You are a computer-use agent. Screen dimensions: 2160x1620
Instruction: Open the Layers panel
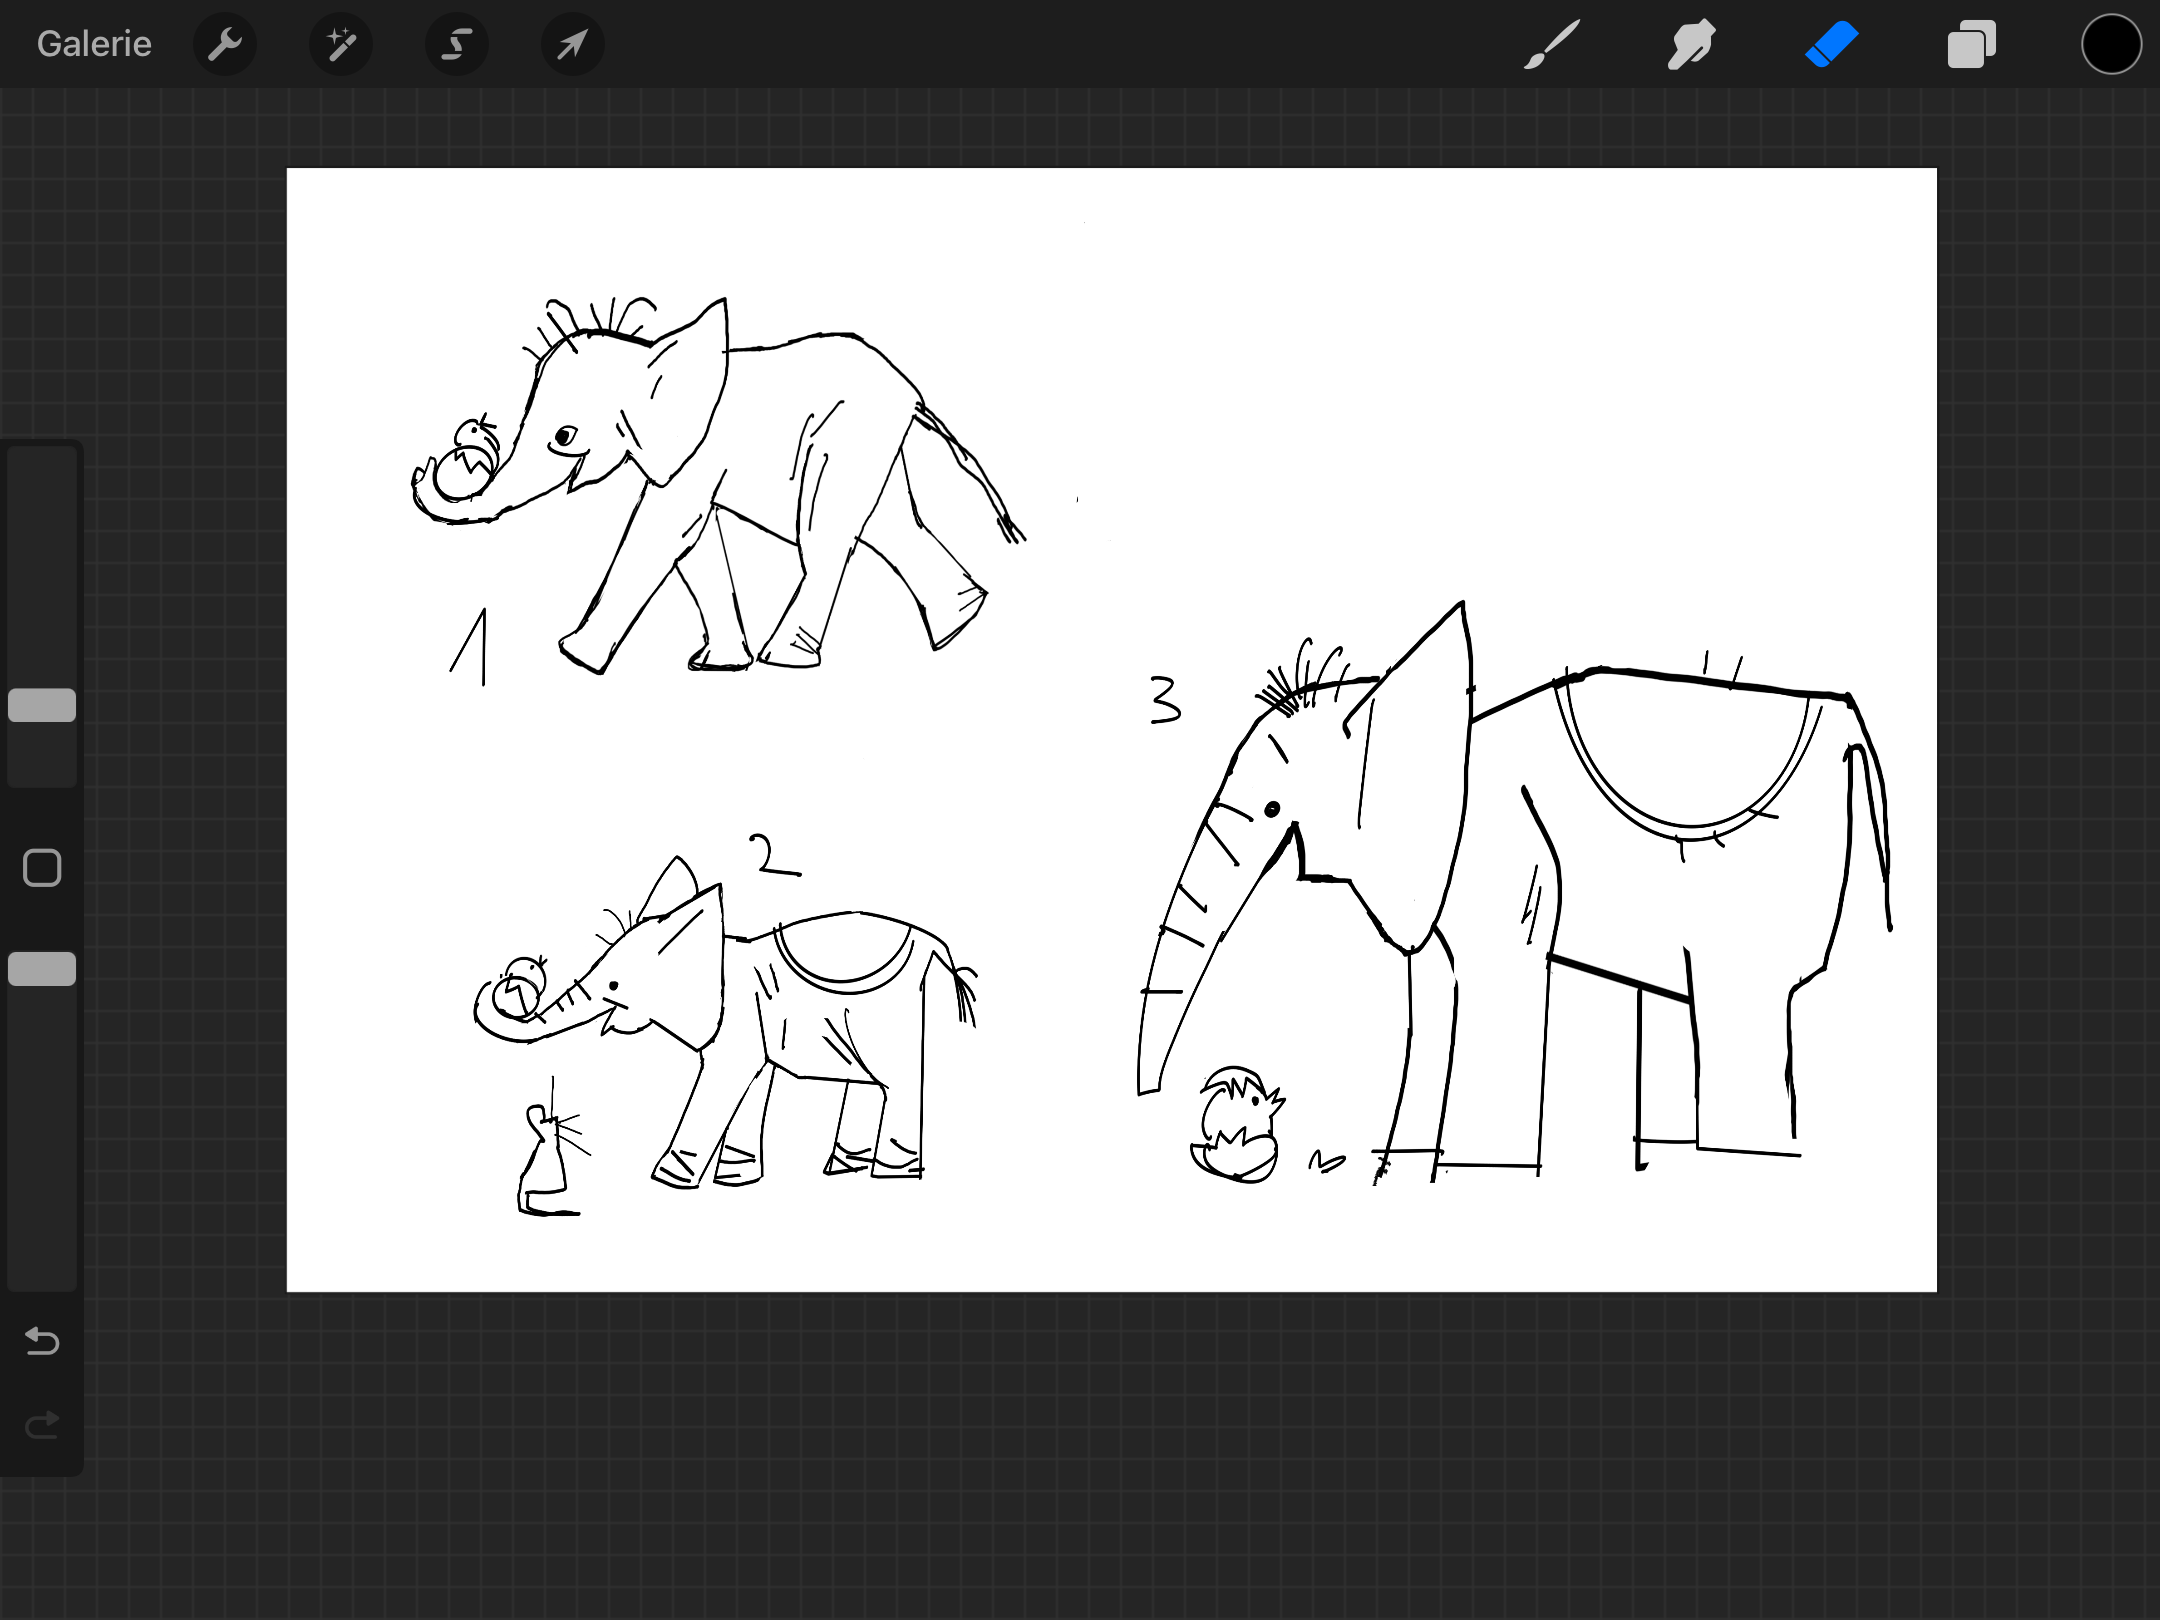tap(1971, 45)
